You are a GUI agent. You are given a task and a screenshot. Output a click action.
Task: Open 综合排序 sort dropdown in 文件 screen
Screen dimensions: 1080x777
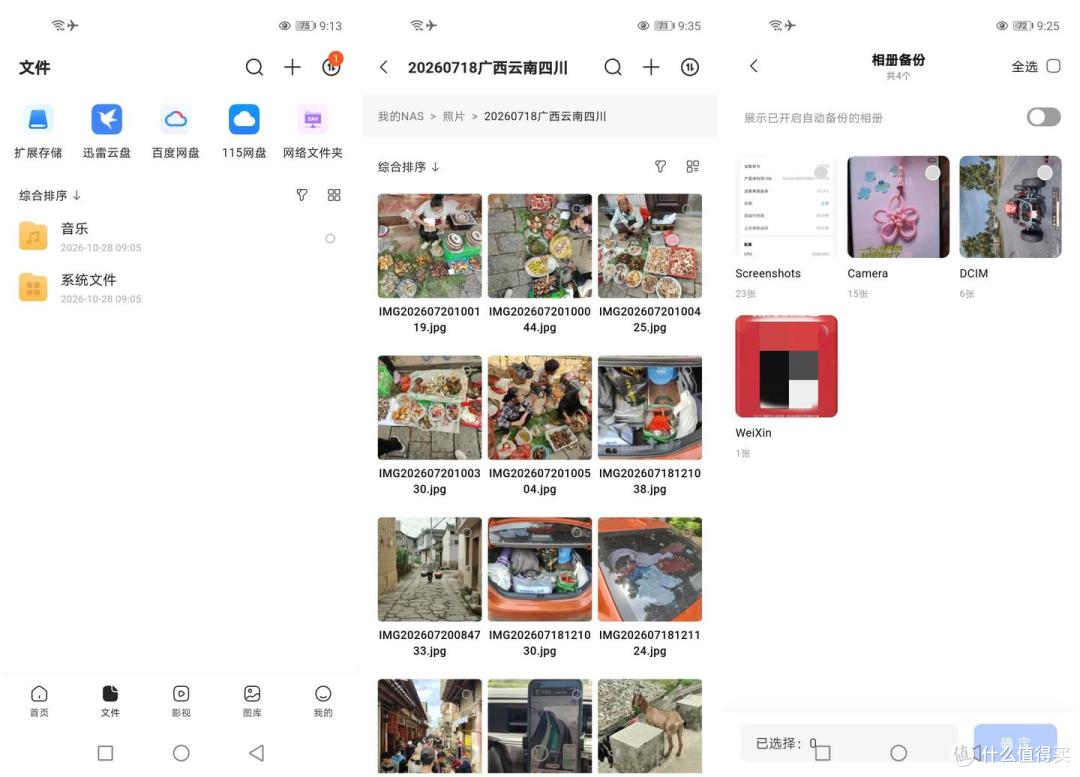pos(50,195)
